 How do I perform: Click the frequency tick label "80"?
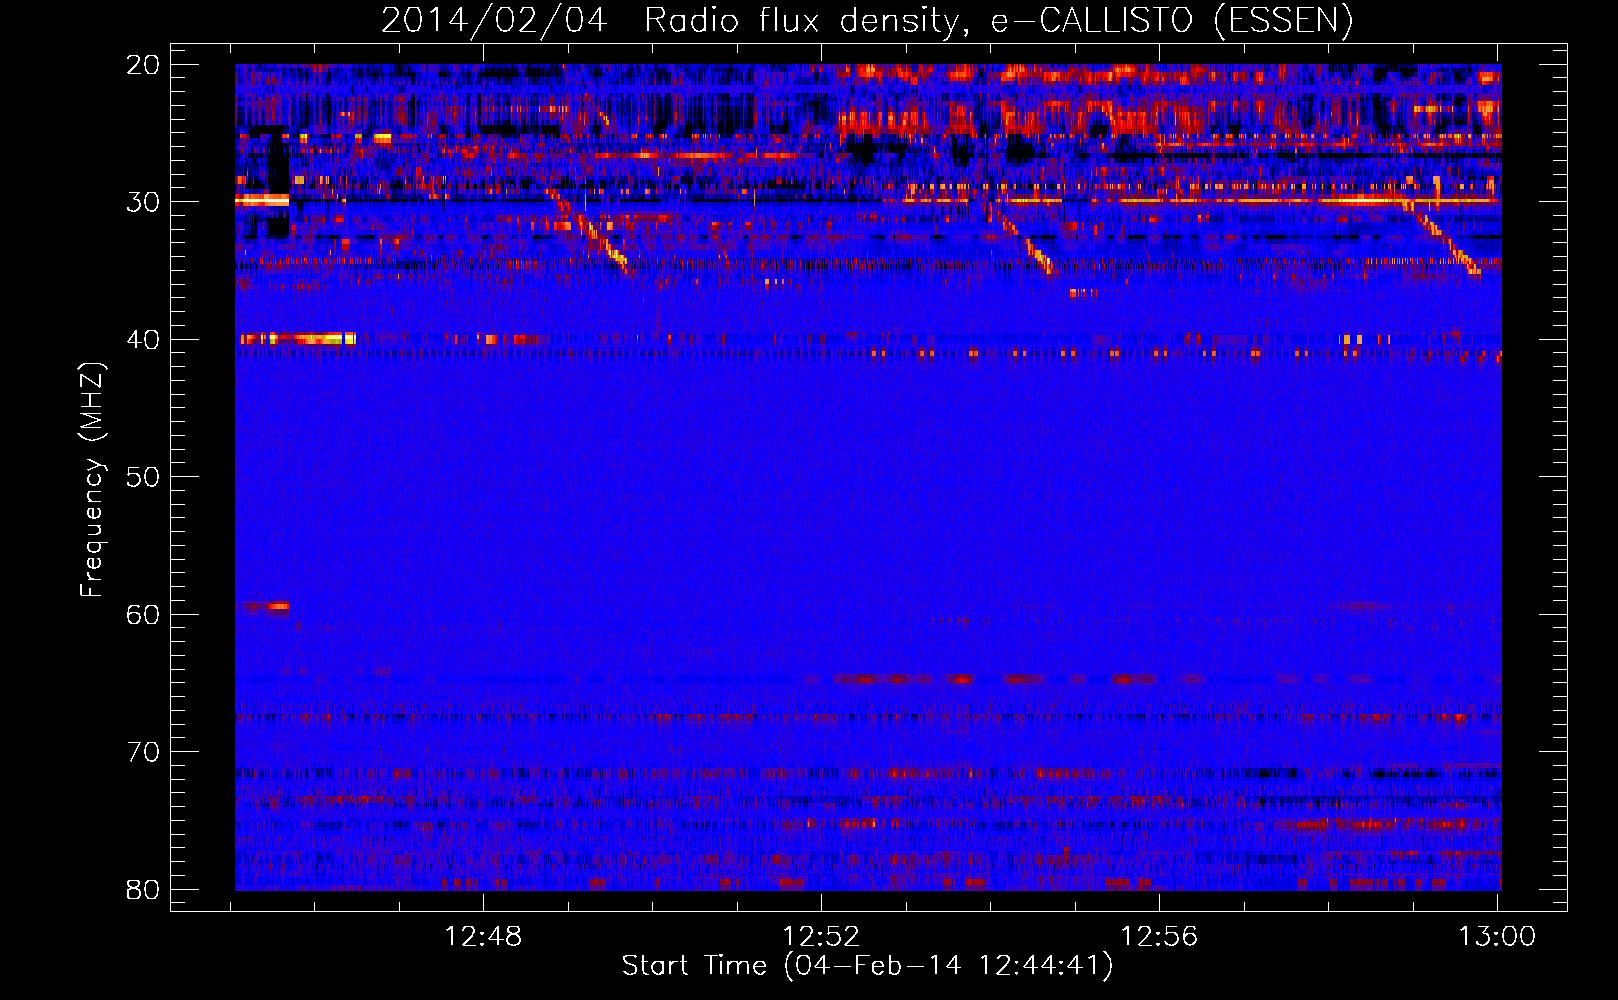[x=143, y=890]
